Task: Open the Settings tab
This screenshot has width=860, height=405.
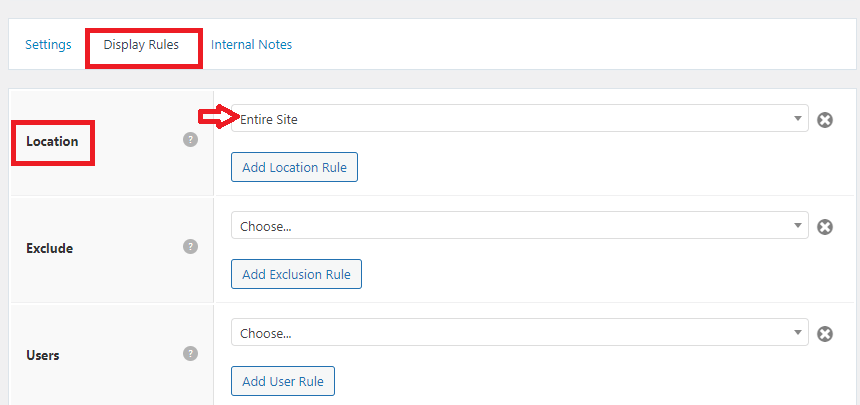Action: (48, 44)
